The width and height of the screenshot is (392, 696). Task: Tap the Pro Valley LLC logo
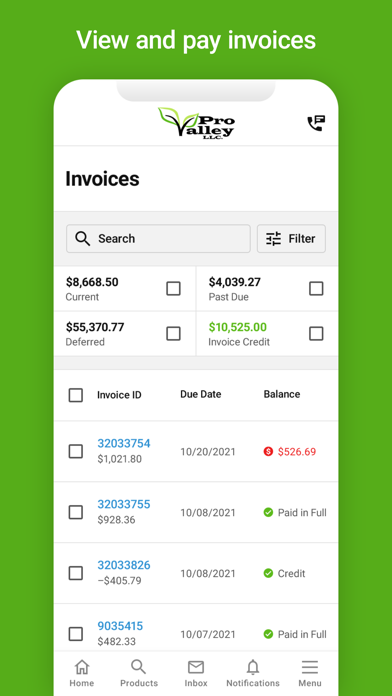(196, 123)
